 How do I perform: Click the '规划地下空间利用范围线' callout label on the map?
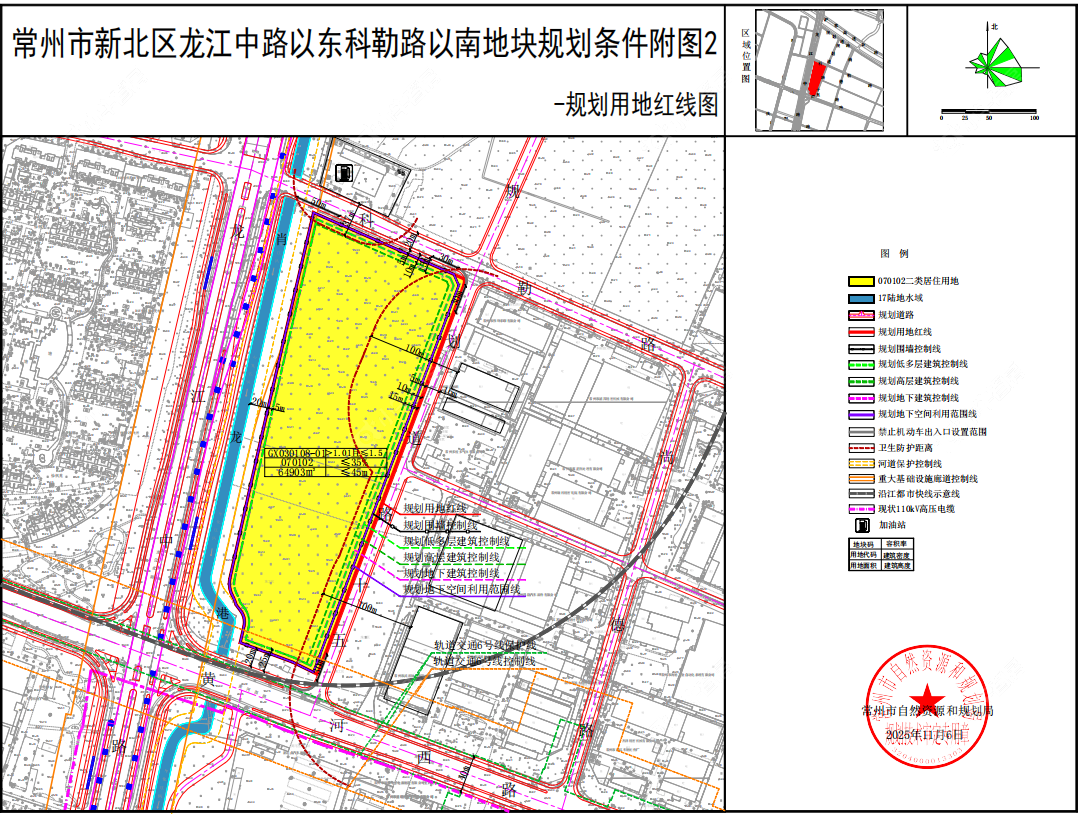click(x=463, y=590)
